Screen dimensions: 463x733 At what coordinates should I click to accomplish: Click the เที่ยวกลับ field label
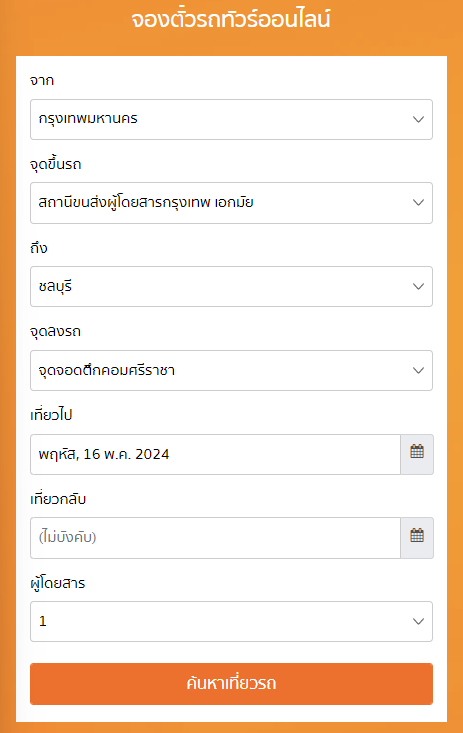tap(58, 499)
